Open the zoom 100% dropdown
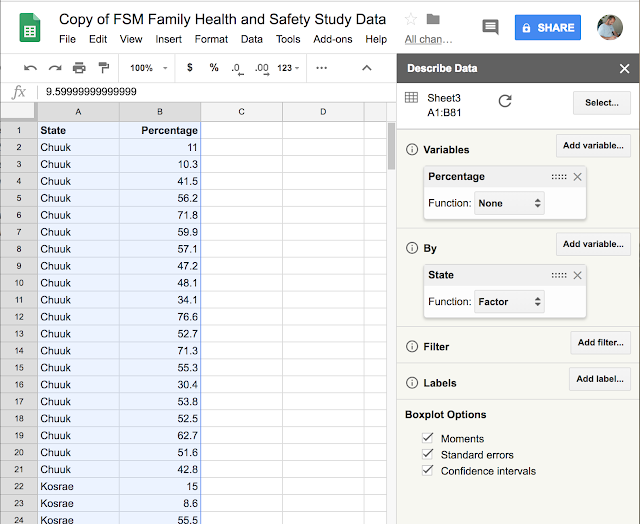640x524 pixels. pos(148,68)
